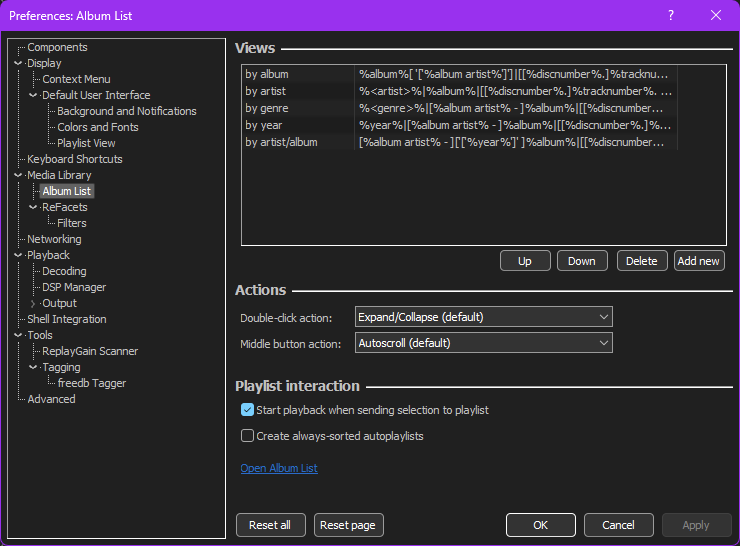Click Reset page button
740x546 pixels.
point(348,525)
